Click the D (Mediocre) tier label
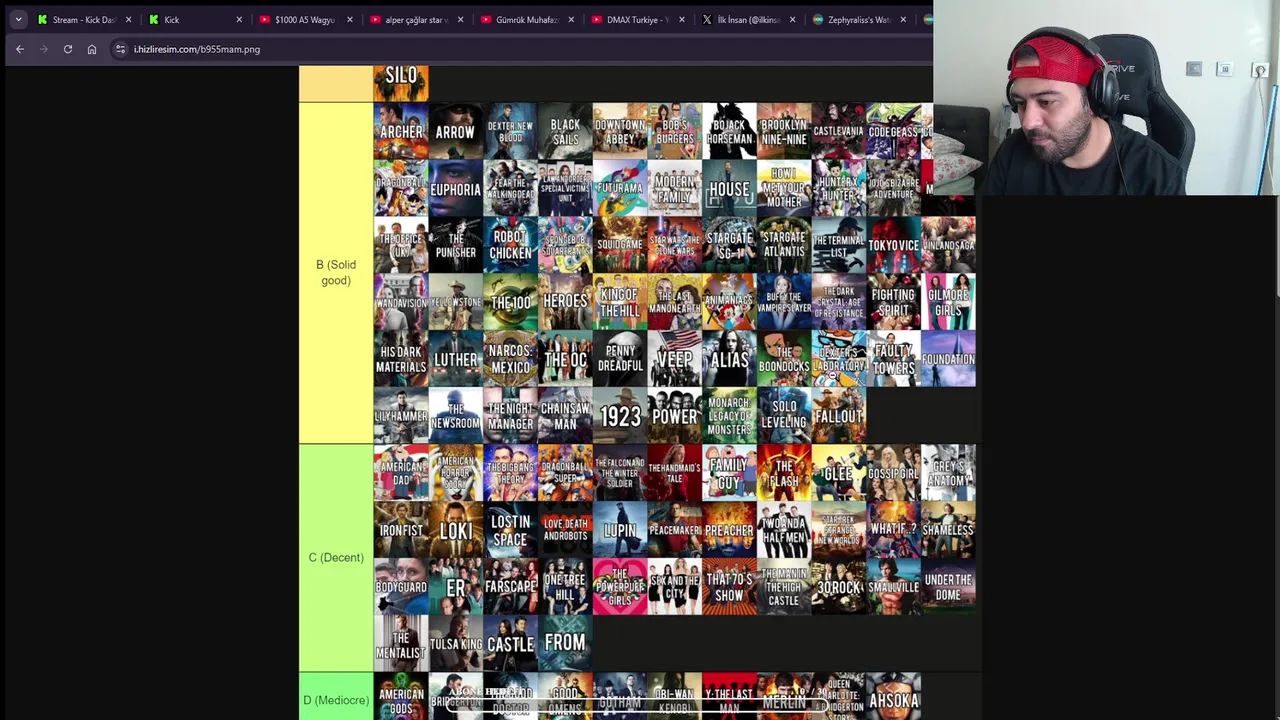 [x=336, y=700]
